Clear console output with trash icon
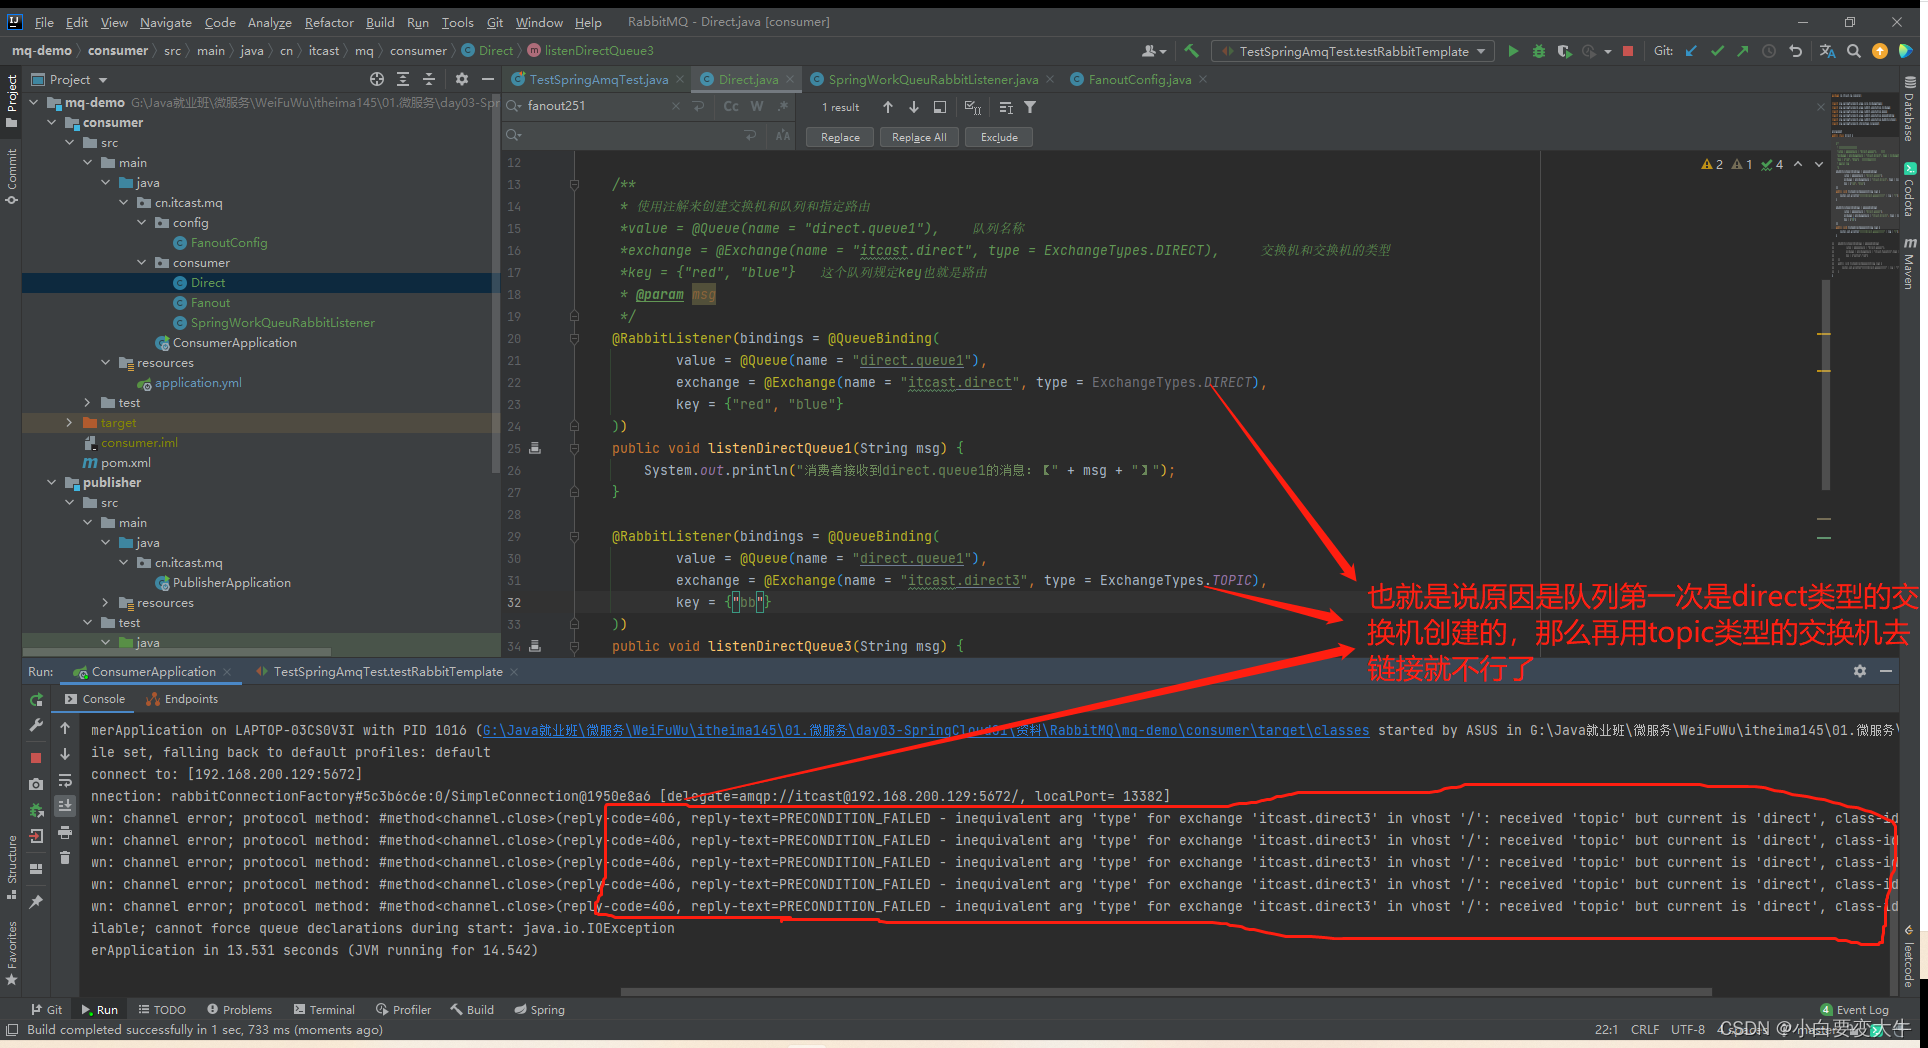The width and height of the screenshot is (1928, 1048). pyautogui.click(x=65, y=857)
